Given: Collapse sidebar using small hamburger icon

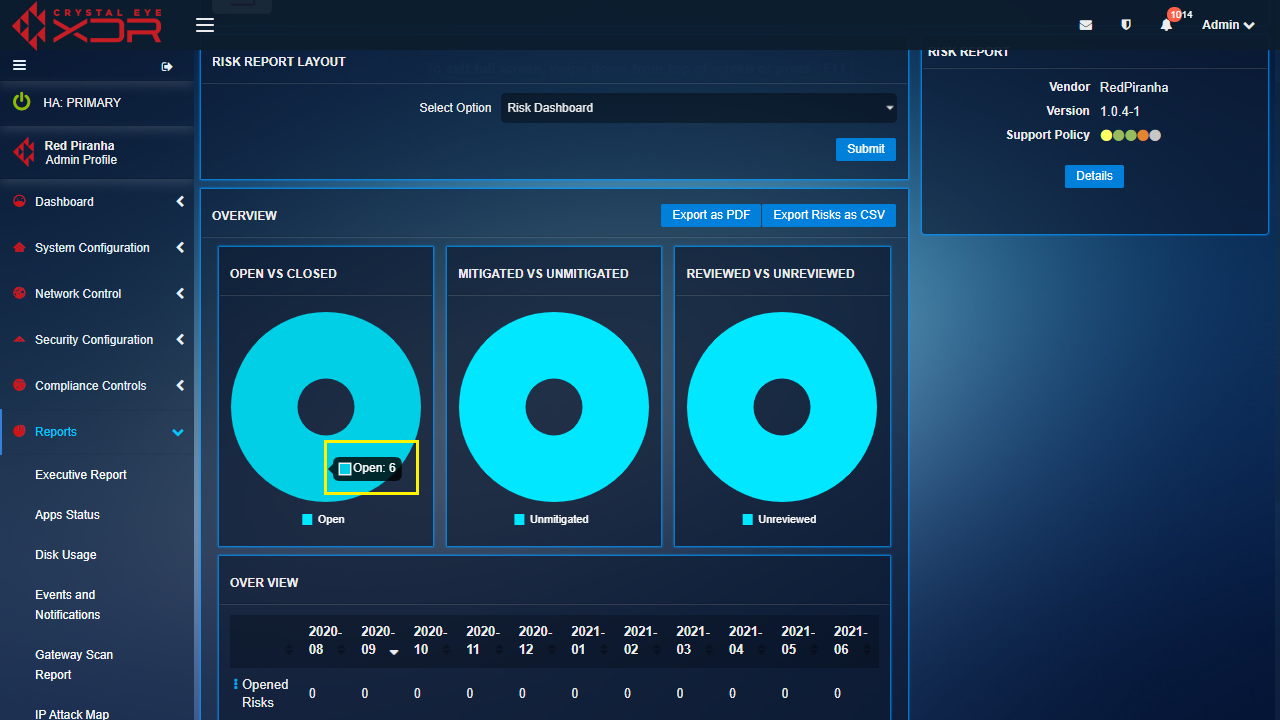Looking at the screenshot, I should point(19,65).
